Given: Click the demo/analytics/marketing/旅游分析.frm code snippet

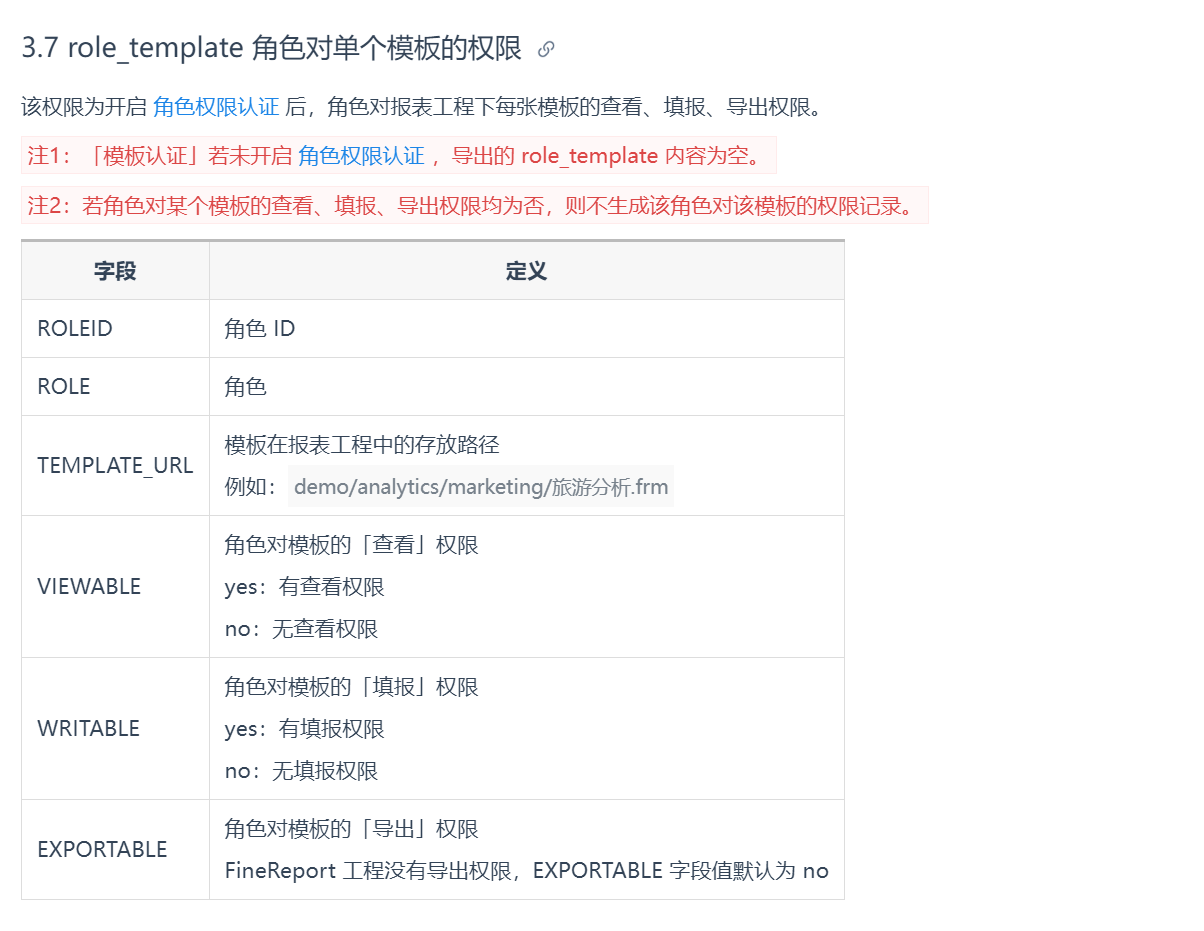Looking at the screenshot, I should click(481, 487).
